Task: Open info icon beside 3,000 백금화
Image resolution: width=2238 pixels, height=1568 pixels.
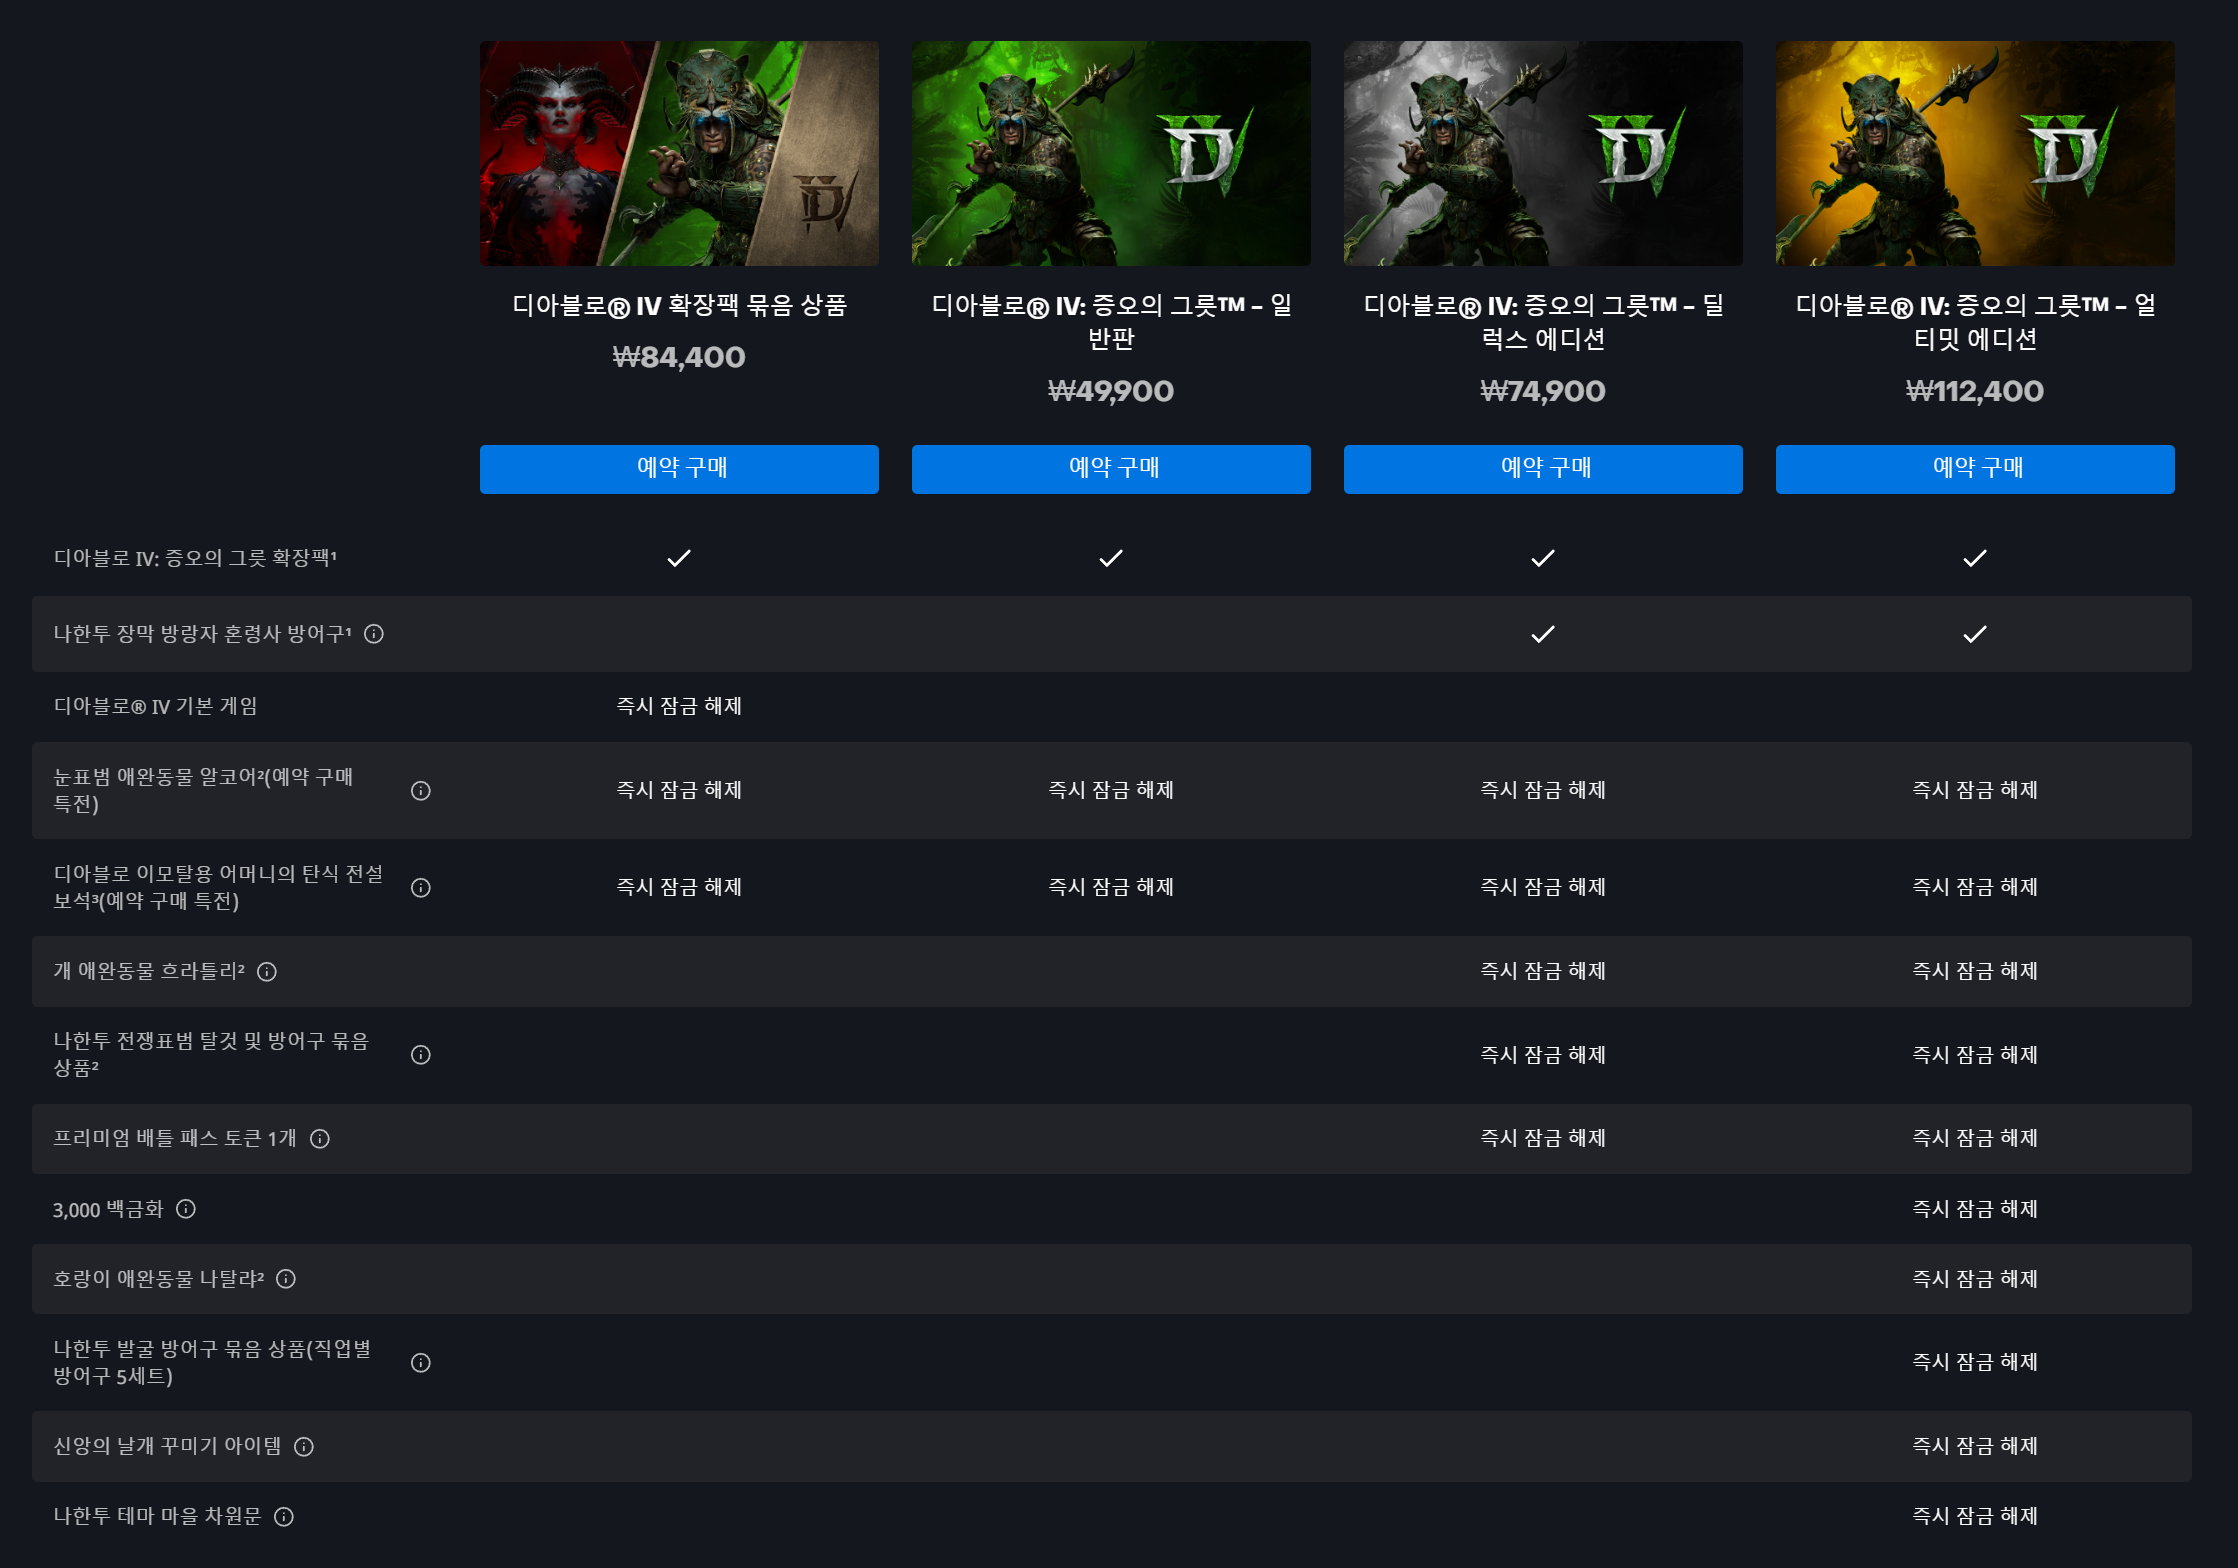Action: click(x=186, y=1209)
